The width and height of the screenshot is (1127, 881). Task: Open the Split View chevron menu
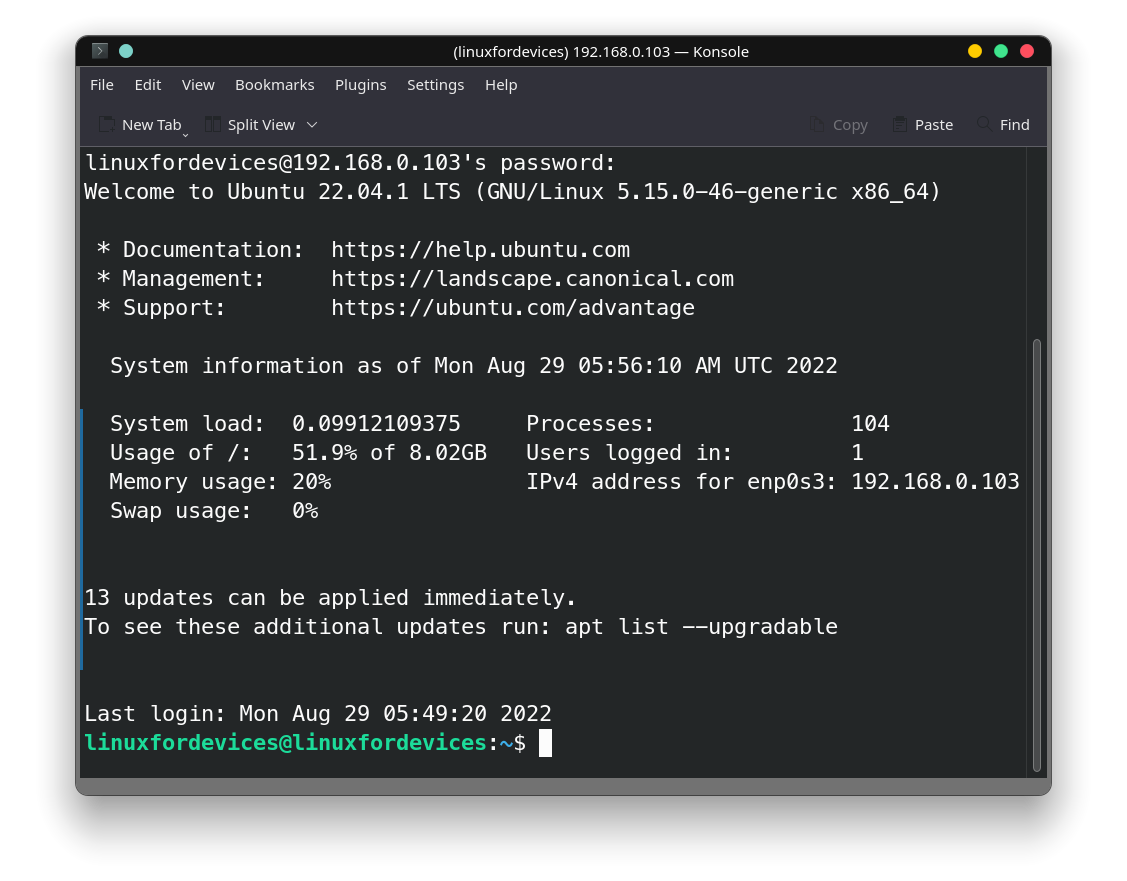point(311,124)
